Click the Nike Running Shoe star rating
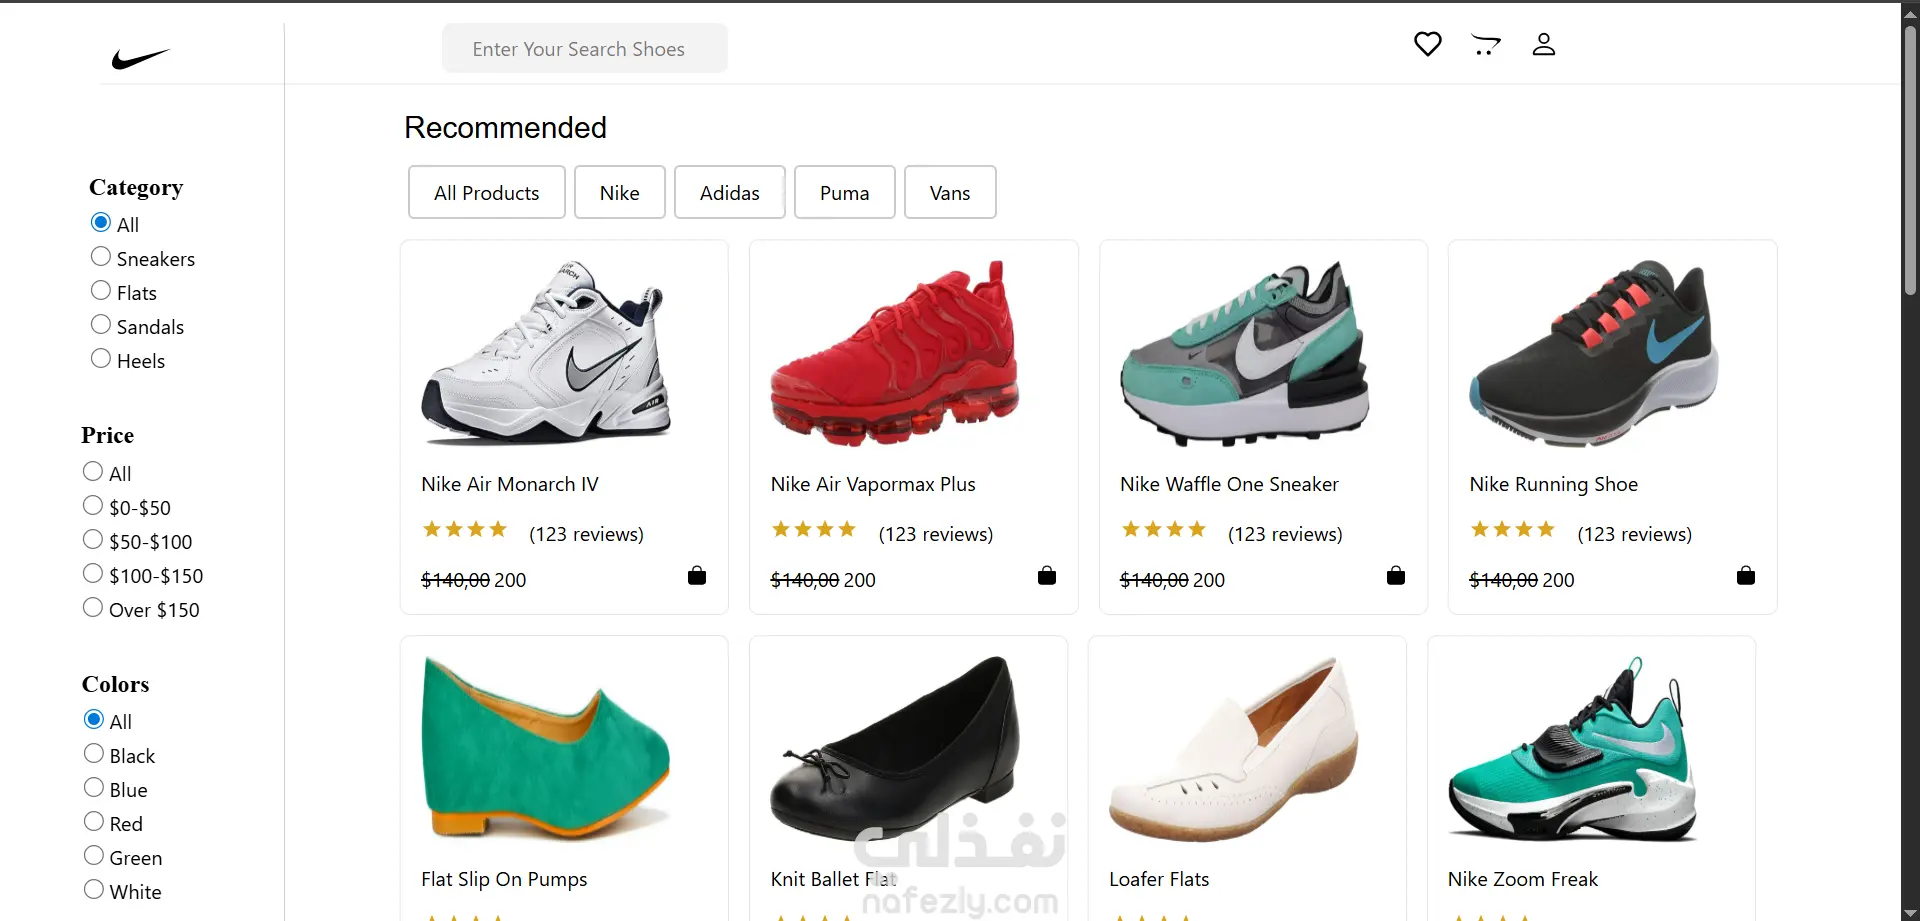The width and height of the screenshot is (1920, 921). pyautogui.click(x=1513, y=529)
